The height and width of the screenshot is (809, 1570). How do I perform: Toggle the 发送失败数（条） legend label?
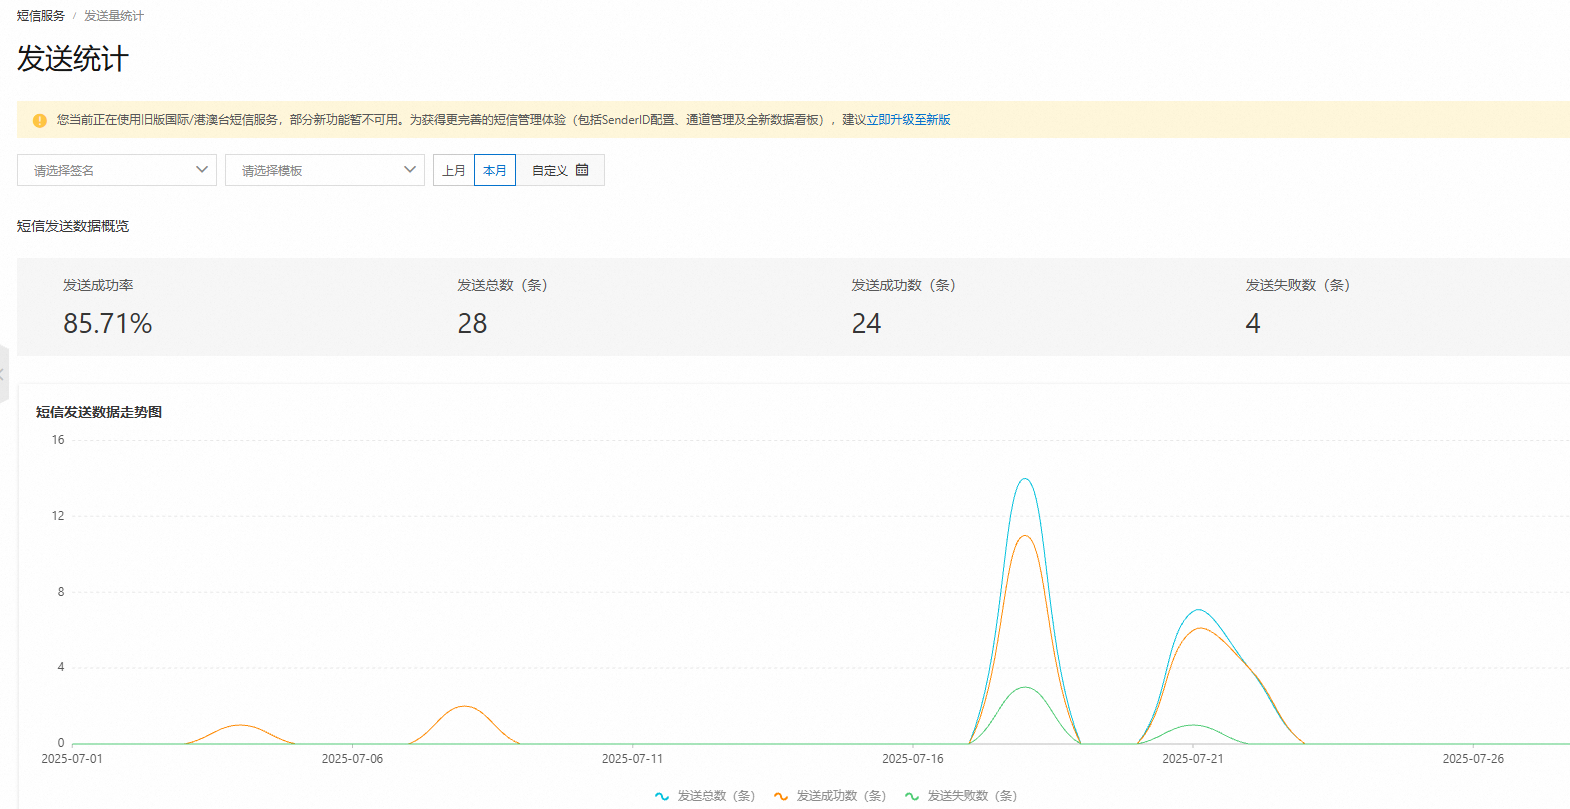click(972, 796)
